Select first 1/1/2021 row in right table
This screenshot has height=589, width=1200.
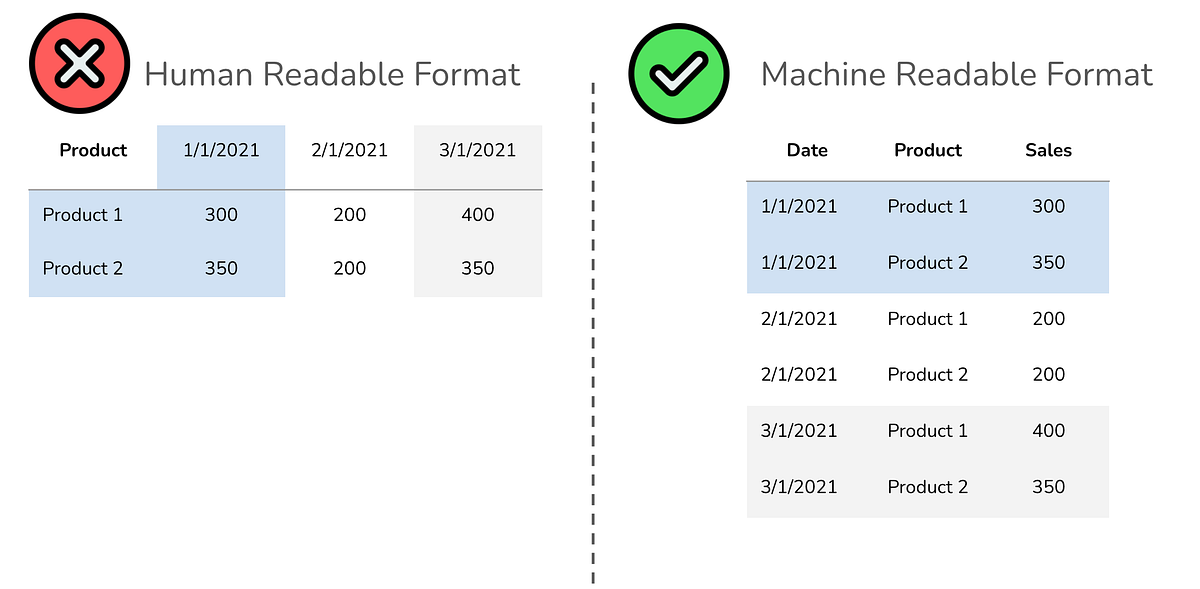pyautogui.click(x=928, y=207)
